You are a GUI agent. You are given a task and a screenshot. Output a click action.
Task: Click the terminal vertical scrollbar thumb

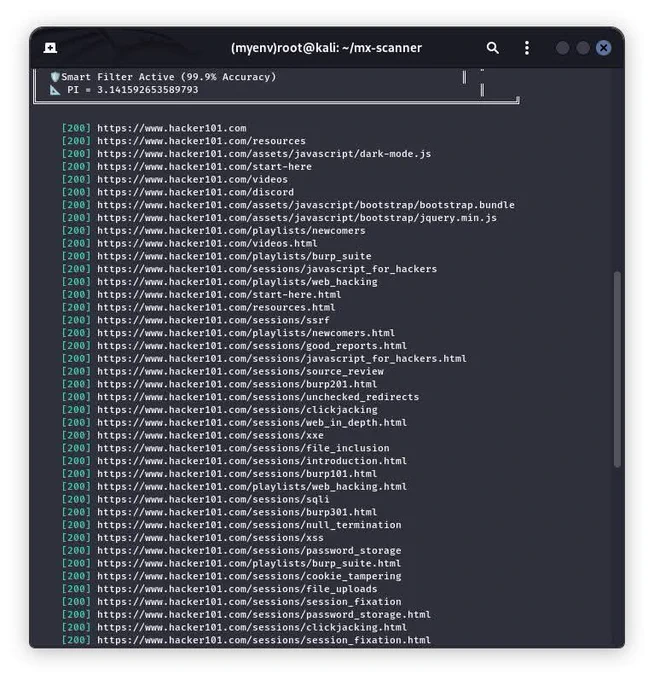click(x=617, y=369)
